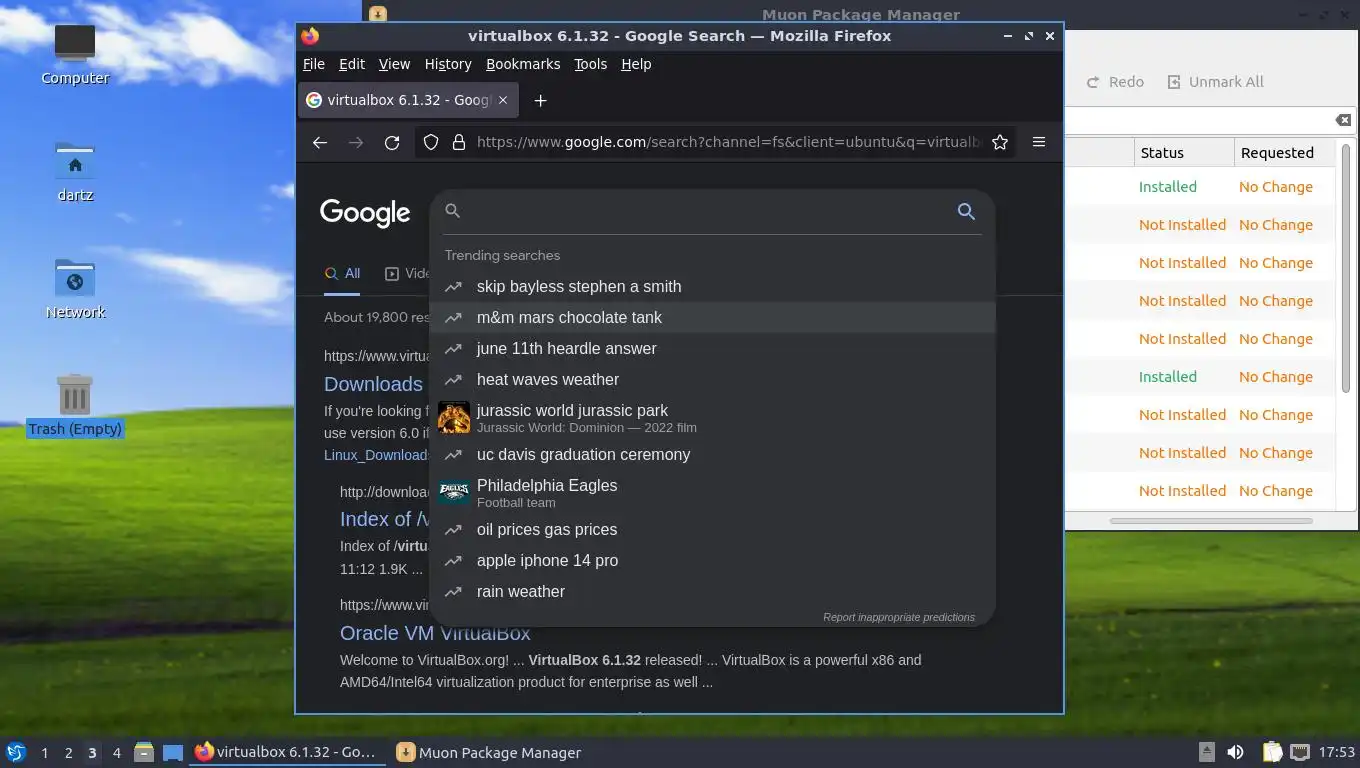This screenshot has width=1360, height=768.
Task: Clear the Muon search field
Action: [x=1343, y=120]
